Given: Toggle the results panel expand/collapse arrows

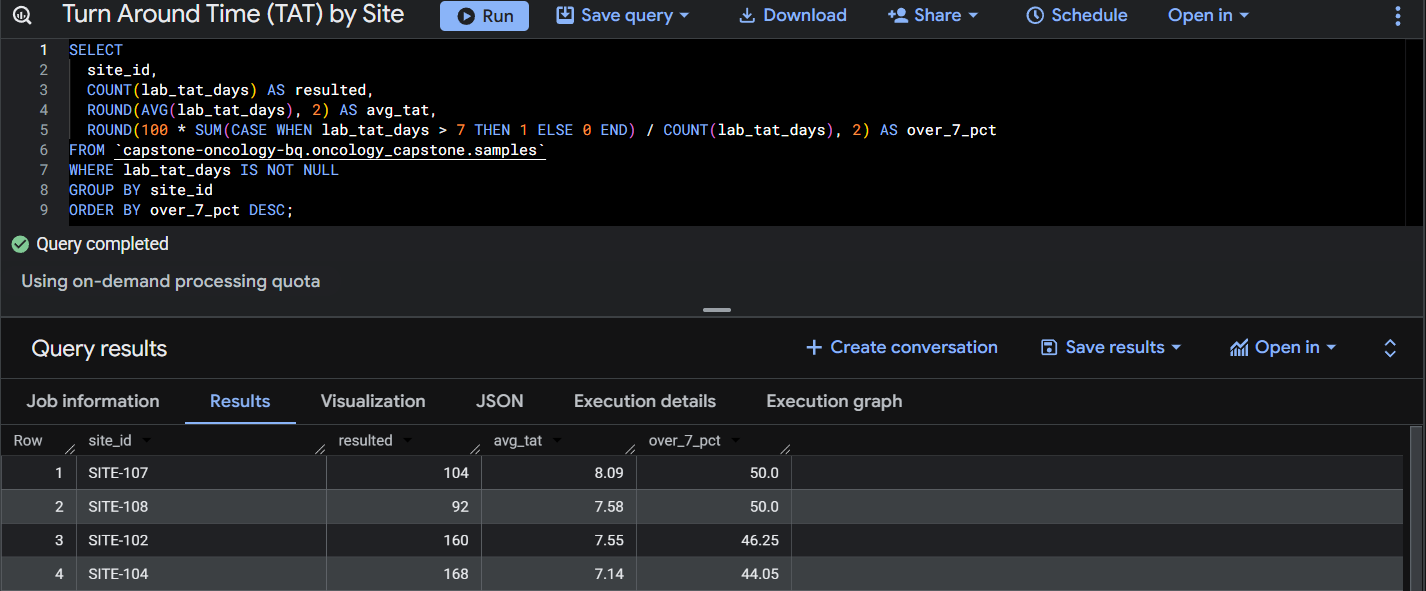Looking at the screenshot, I should click(x=1390, y=347).
